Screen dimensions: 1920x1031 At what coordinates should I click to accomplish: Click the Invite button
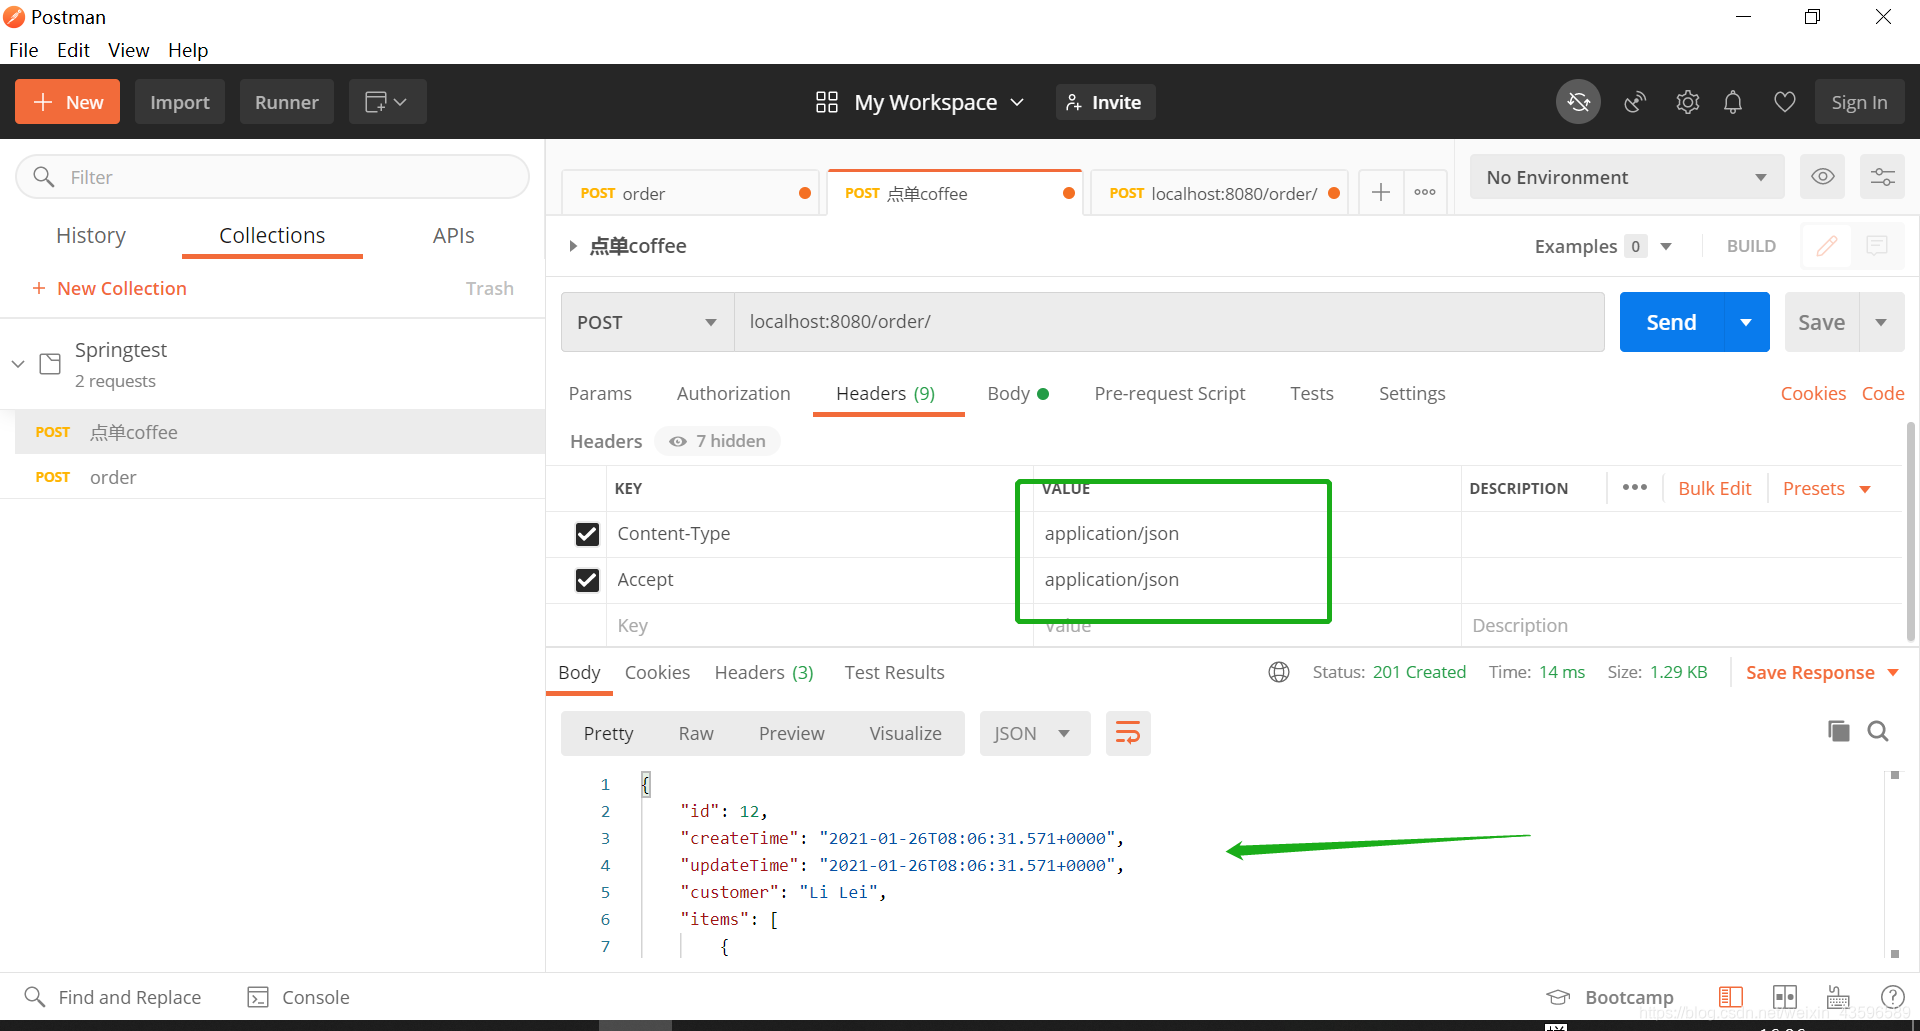[x=1105, y=102]
